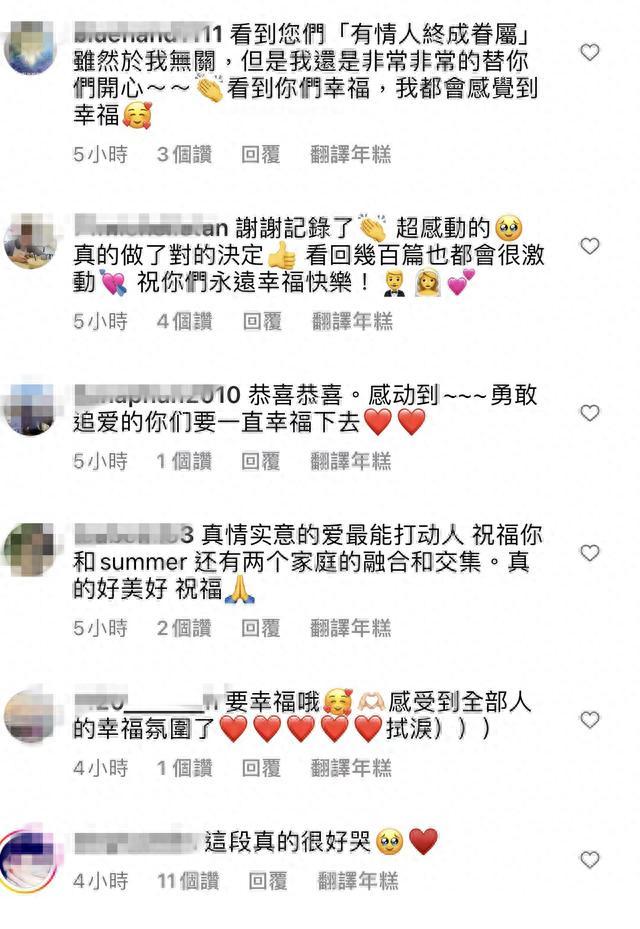
Task: Like the 有情人終成眷屬 comment with heart icon
Action: (590, 52)
